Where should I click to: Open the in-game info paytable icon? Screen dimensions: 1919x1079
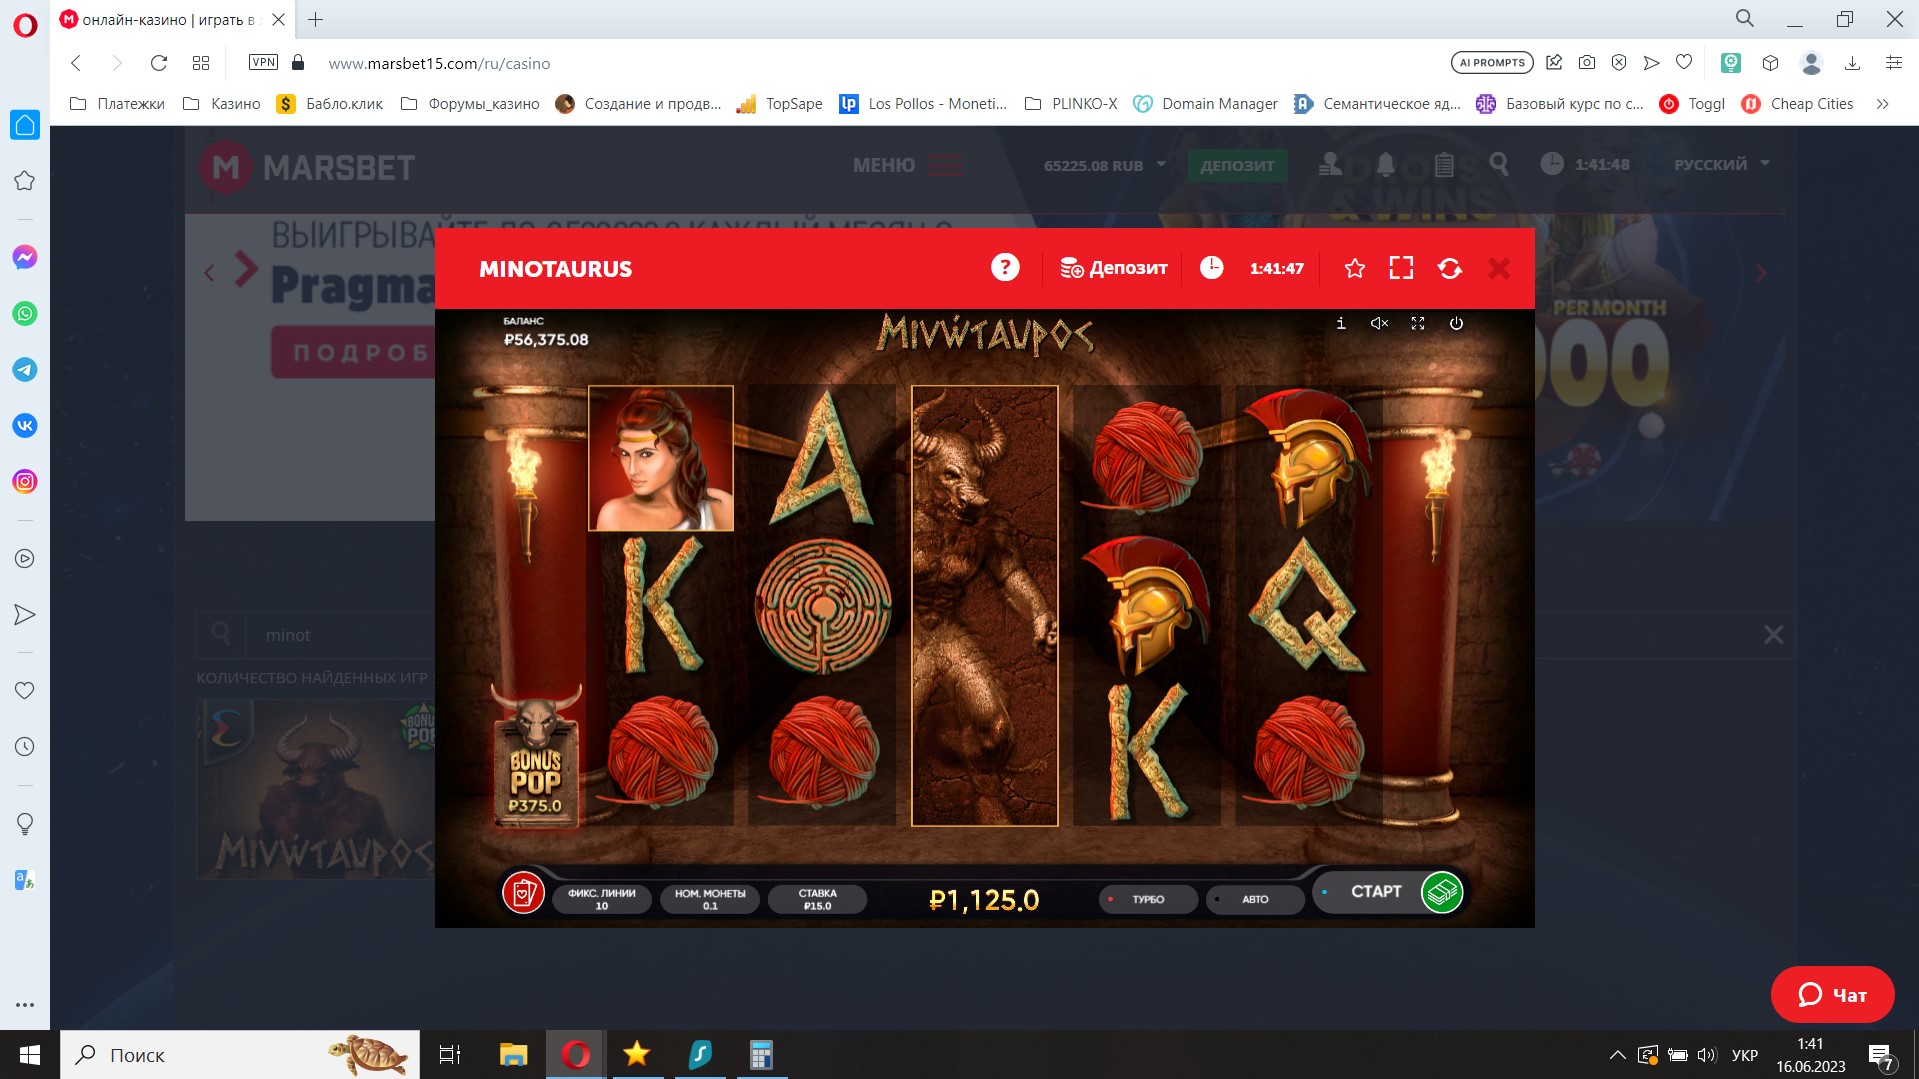click(x=1341, y=323)
